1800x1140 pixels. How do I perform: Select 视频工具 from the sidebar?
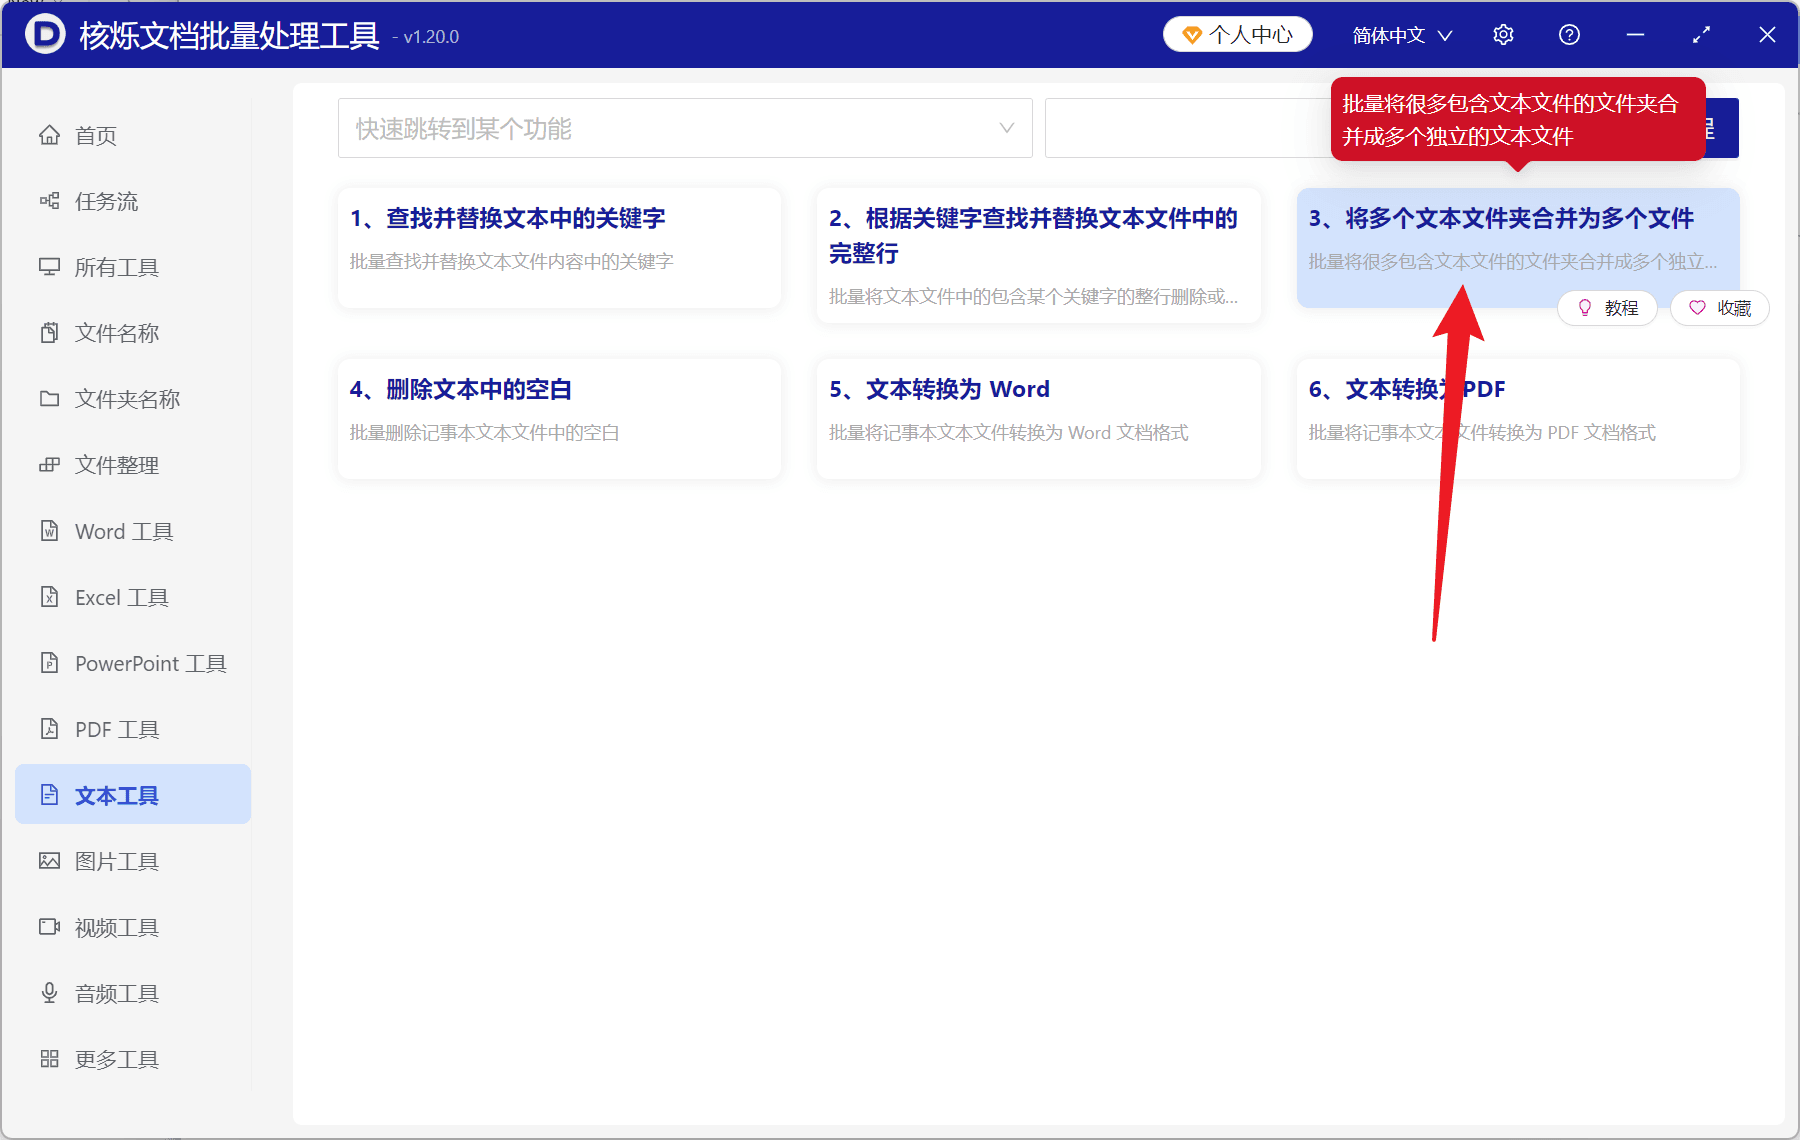[x=115, y=927]
